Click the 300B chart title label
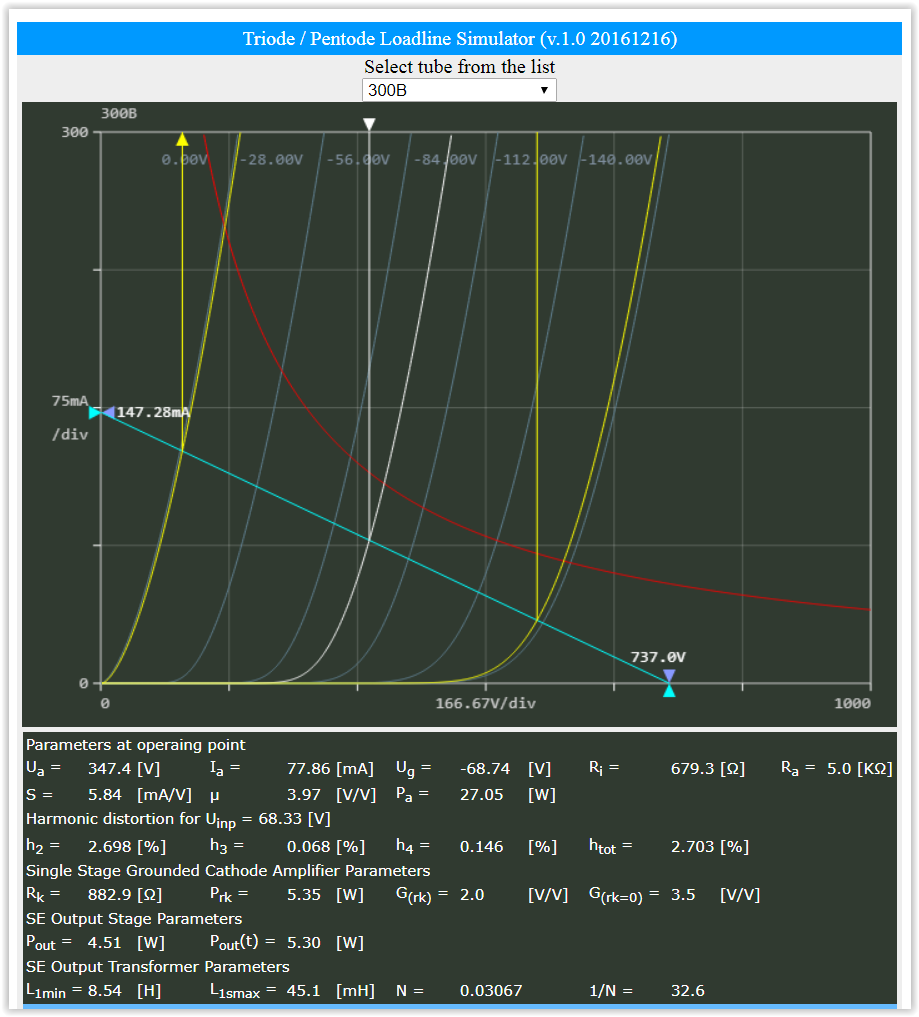Screen dimensions: 919x1017 click(119, 114)
